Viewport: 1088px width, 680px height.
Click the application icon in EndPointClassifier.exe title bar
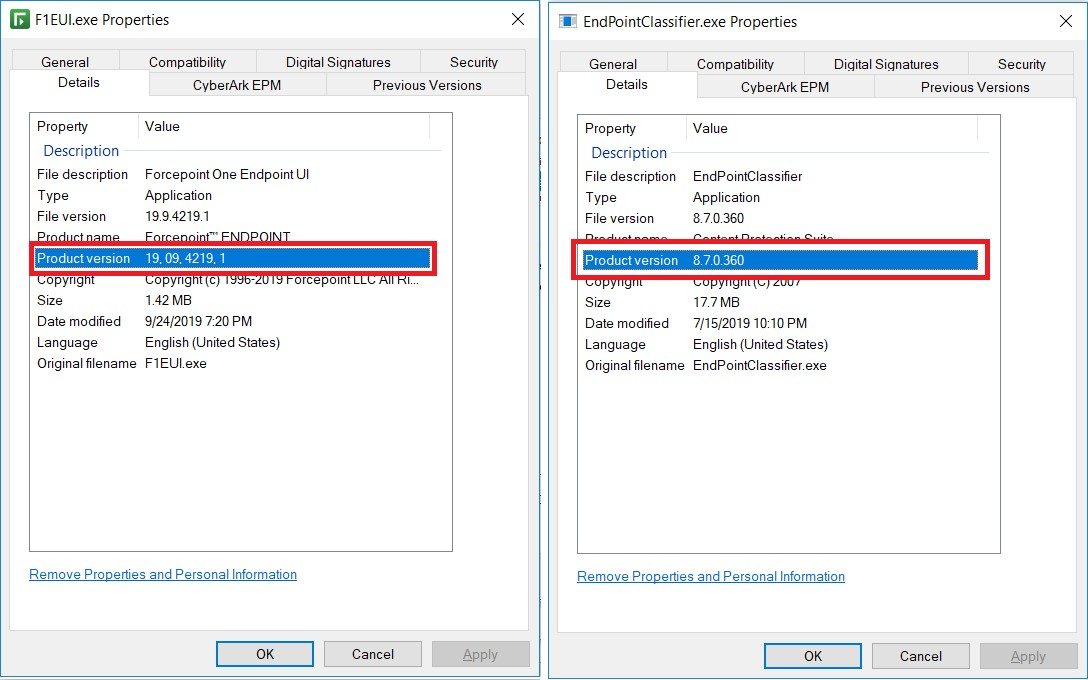567,21
